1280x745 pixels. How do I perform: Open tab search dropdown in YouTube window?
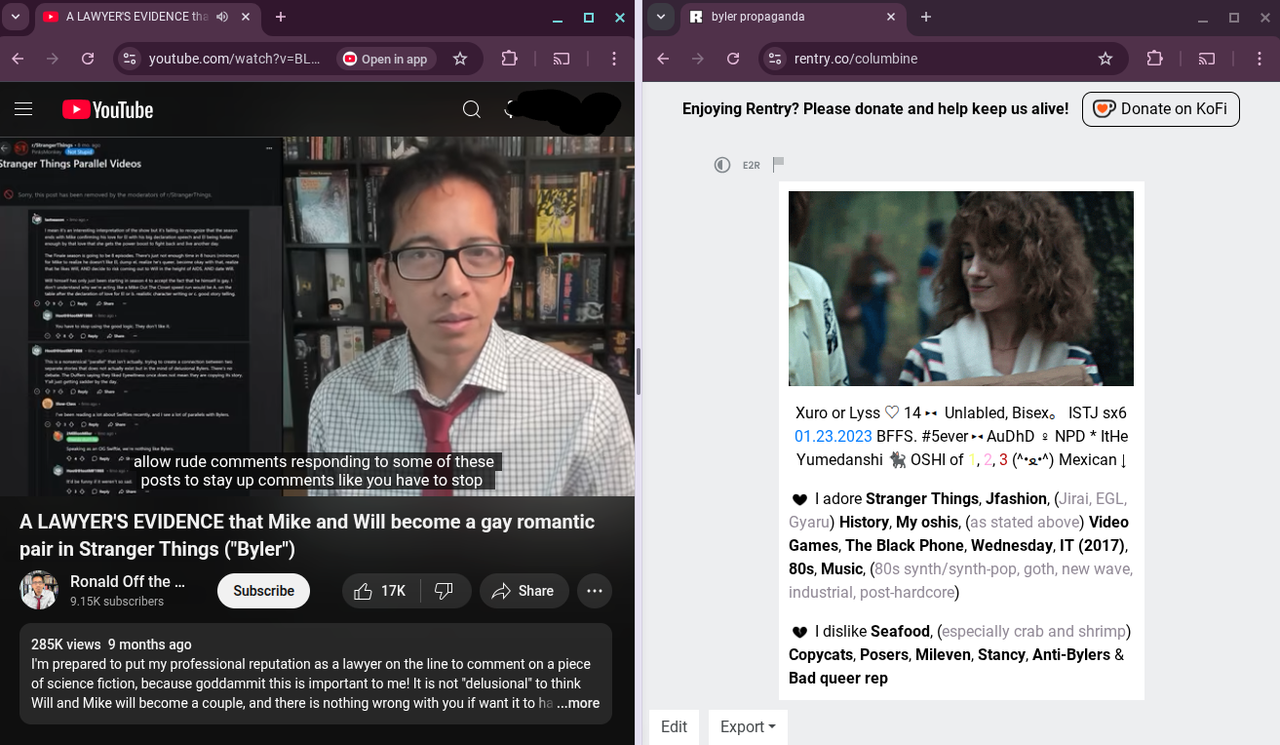pyautogui.click(x=15, y=17)
